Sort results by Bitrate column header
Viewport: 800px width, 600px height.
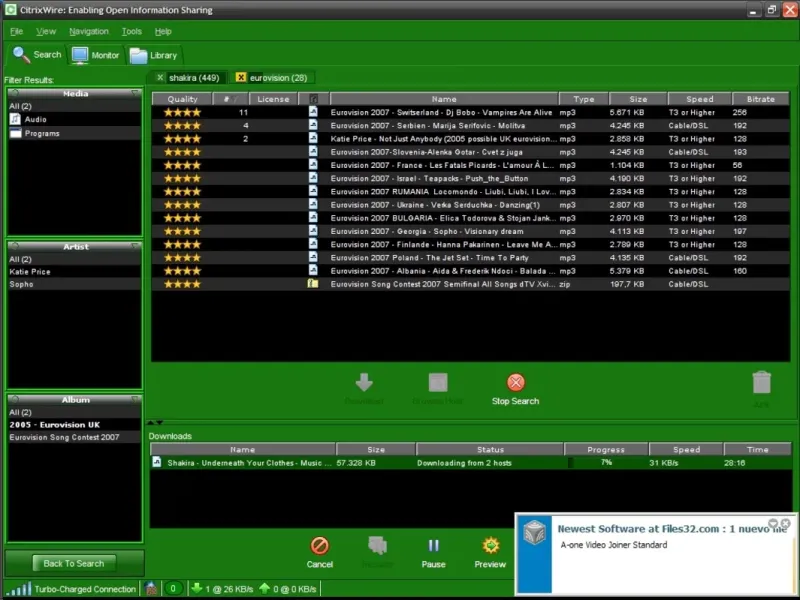click(x=760, y=99)
